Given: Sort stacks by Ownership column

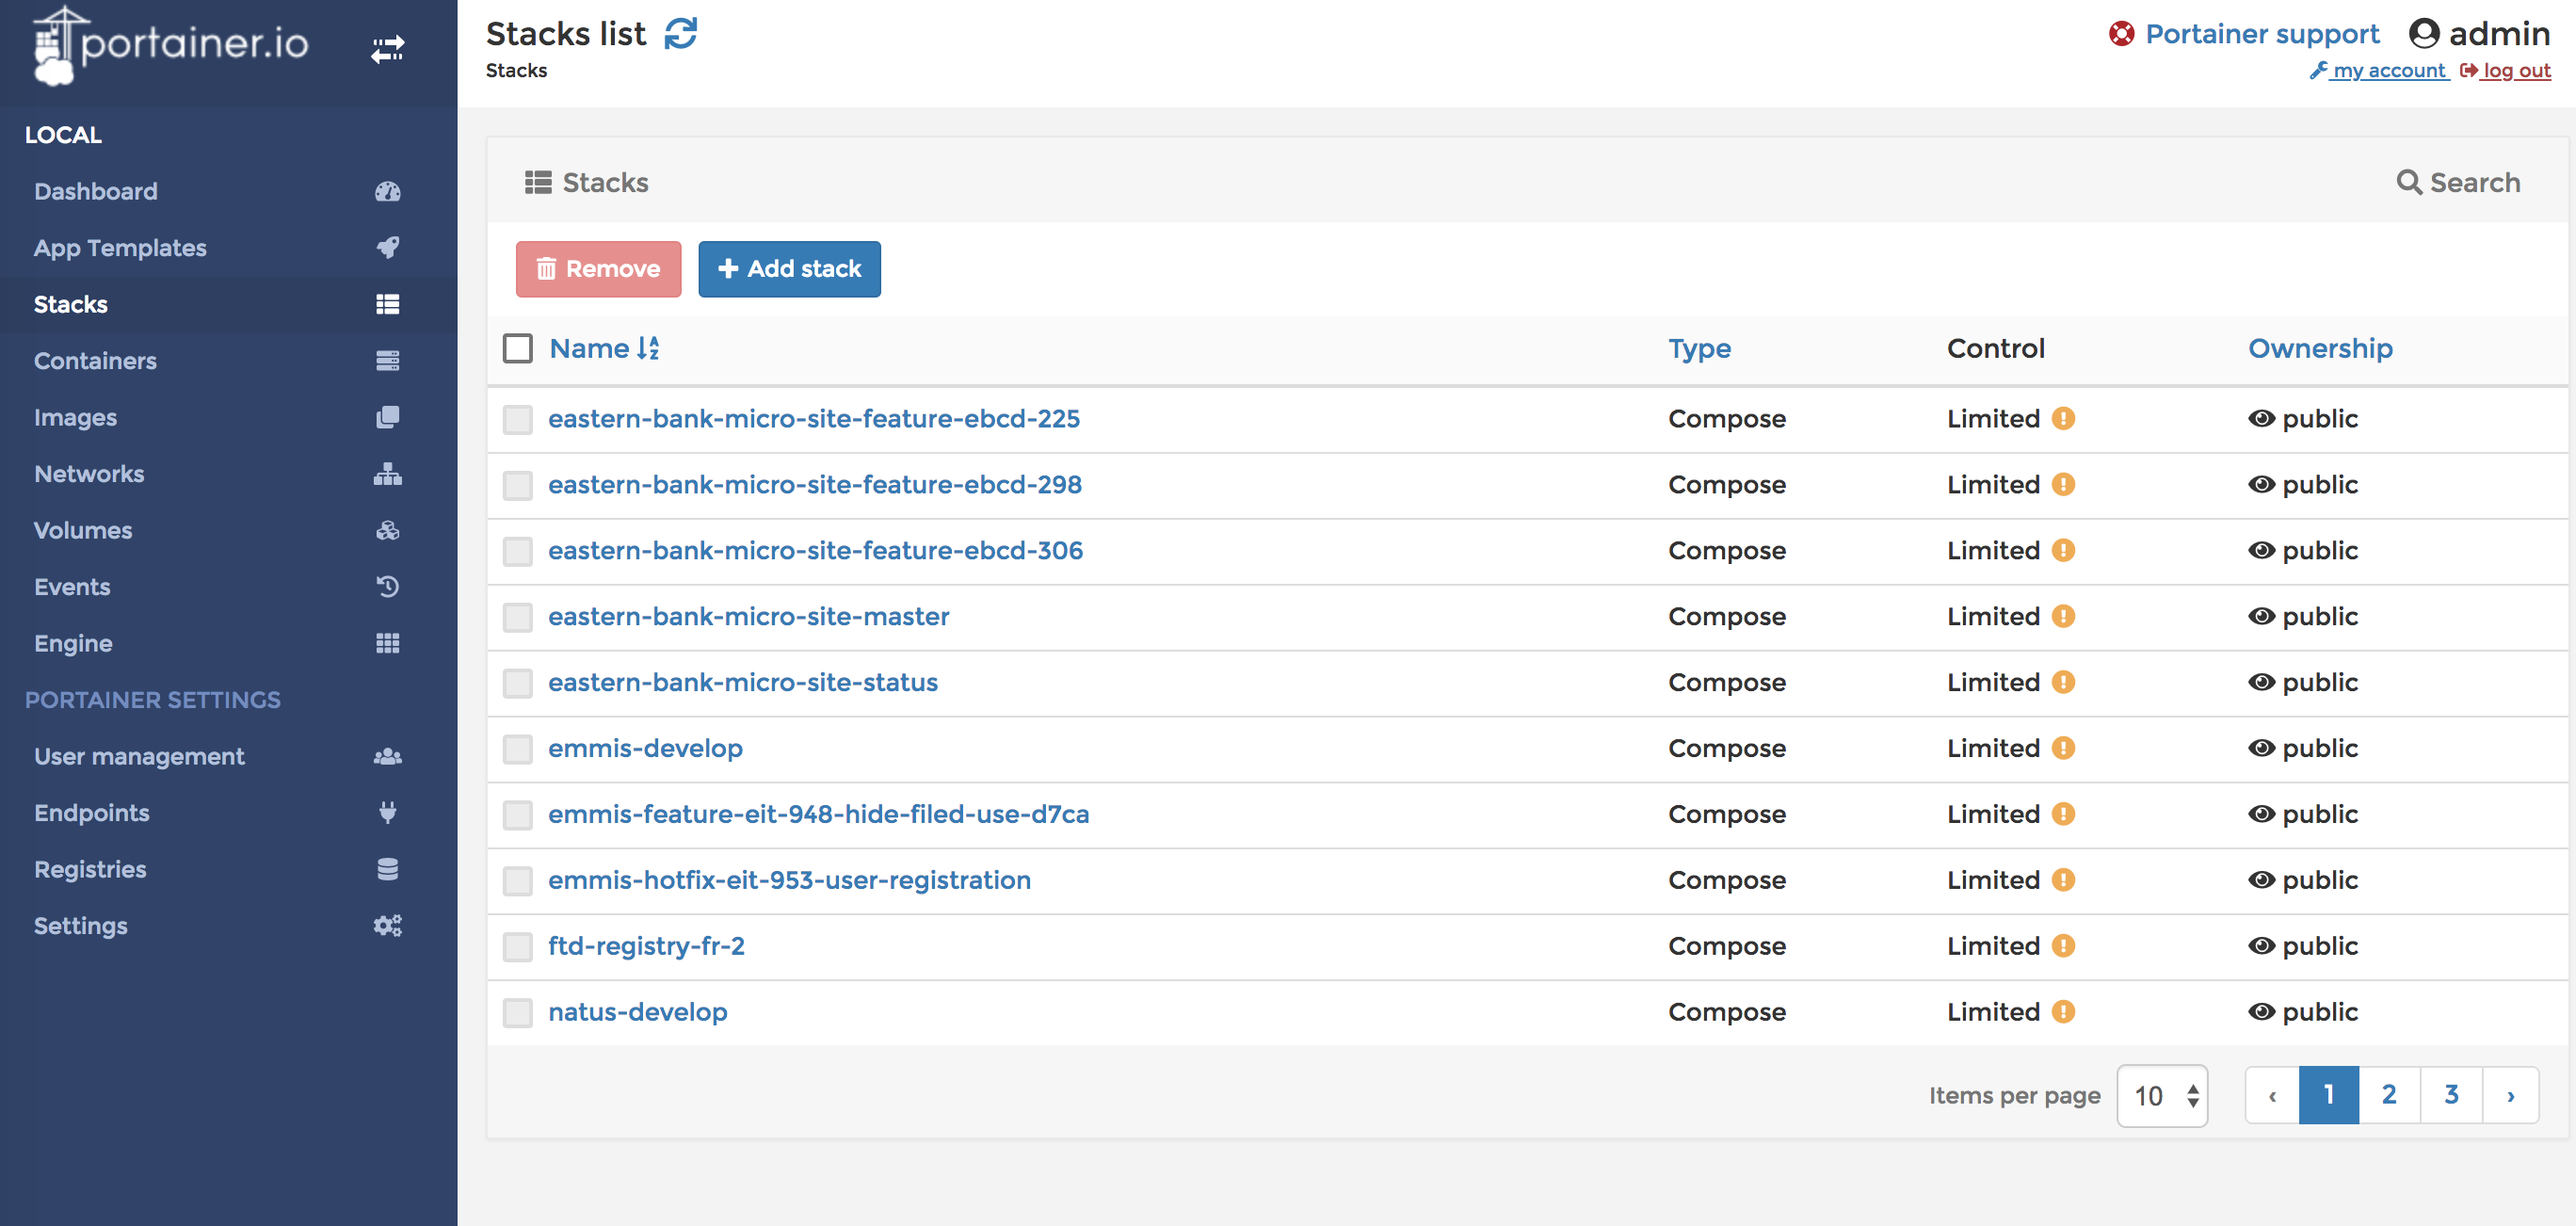Looking at the screenshot, I should [x=2320, y=348].
